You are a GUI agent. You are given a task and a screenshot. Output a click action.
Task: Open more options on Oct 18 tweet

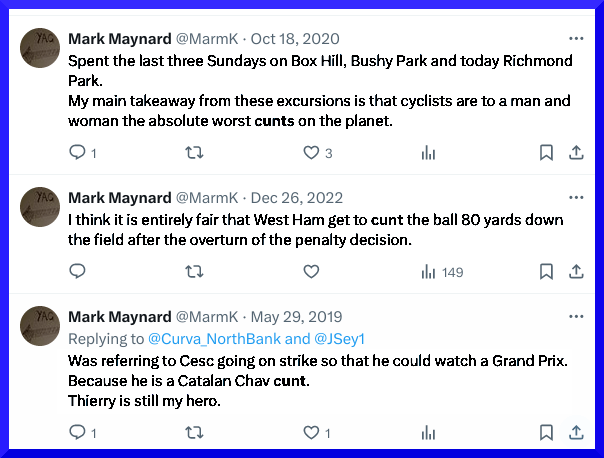(x=576, y=39)
